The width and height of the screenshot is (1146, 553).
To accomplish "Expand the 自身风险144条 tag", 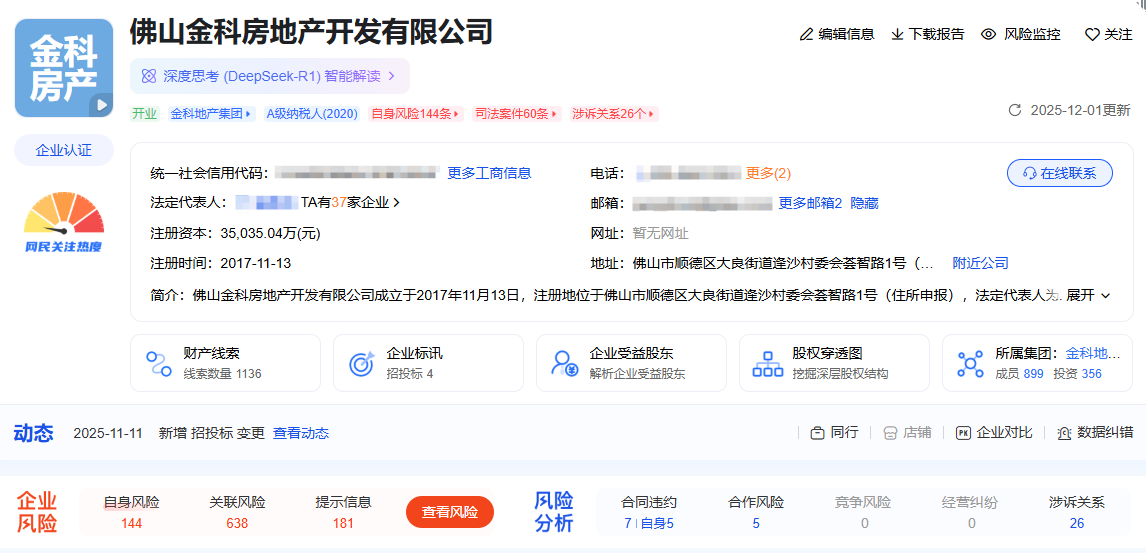I will coord(416,114).
